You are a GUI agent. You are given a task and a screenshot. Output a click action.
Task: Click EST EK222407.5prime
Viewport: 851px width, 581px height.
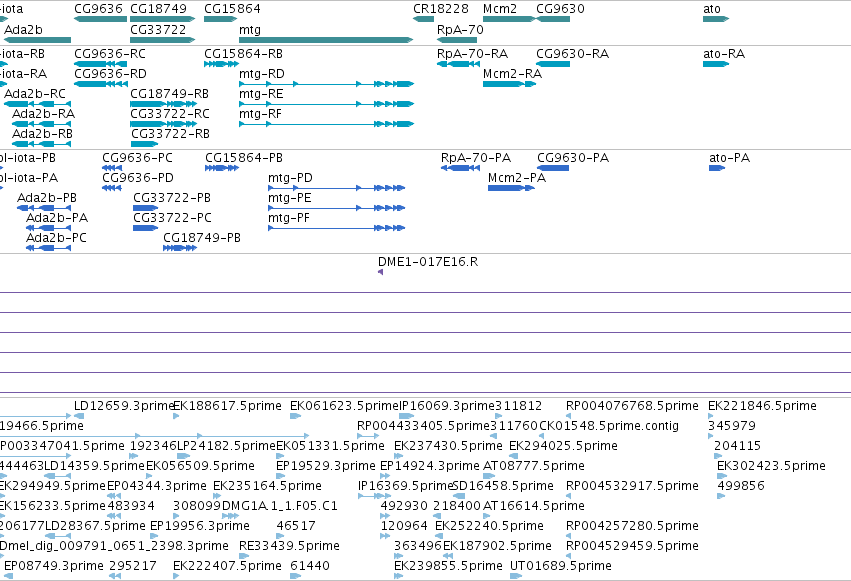[x=178, y=576]
